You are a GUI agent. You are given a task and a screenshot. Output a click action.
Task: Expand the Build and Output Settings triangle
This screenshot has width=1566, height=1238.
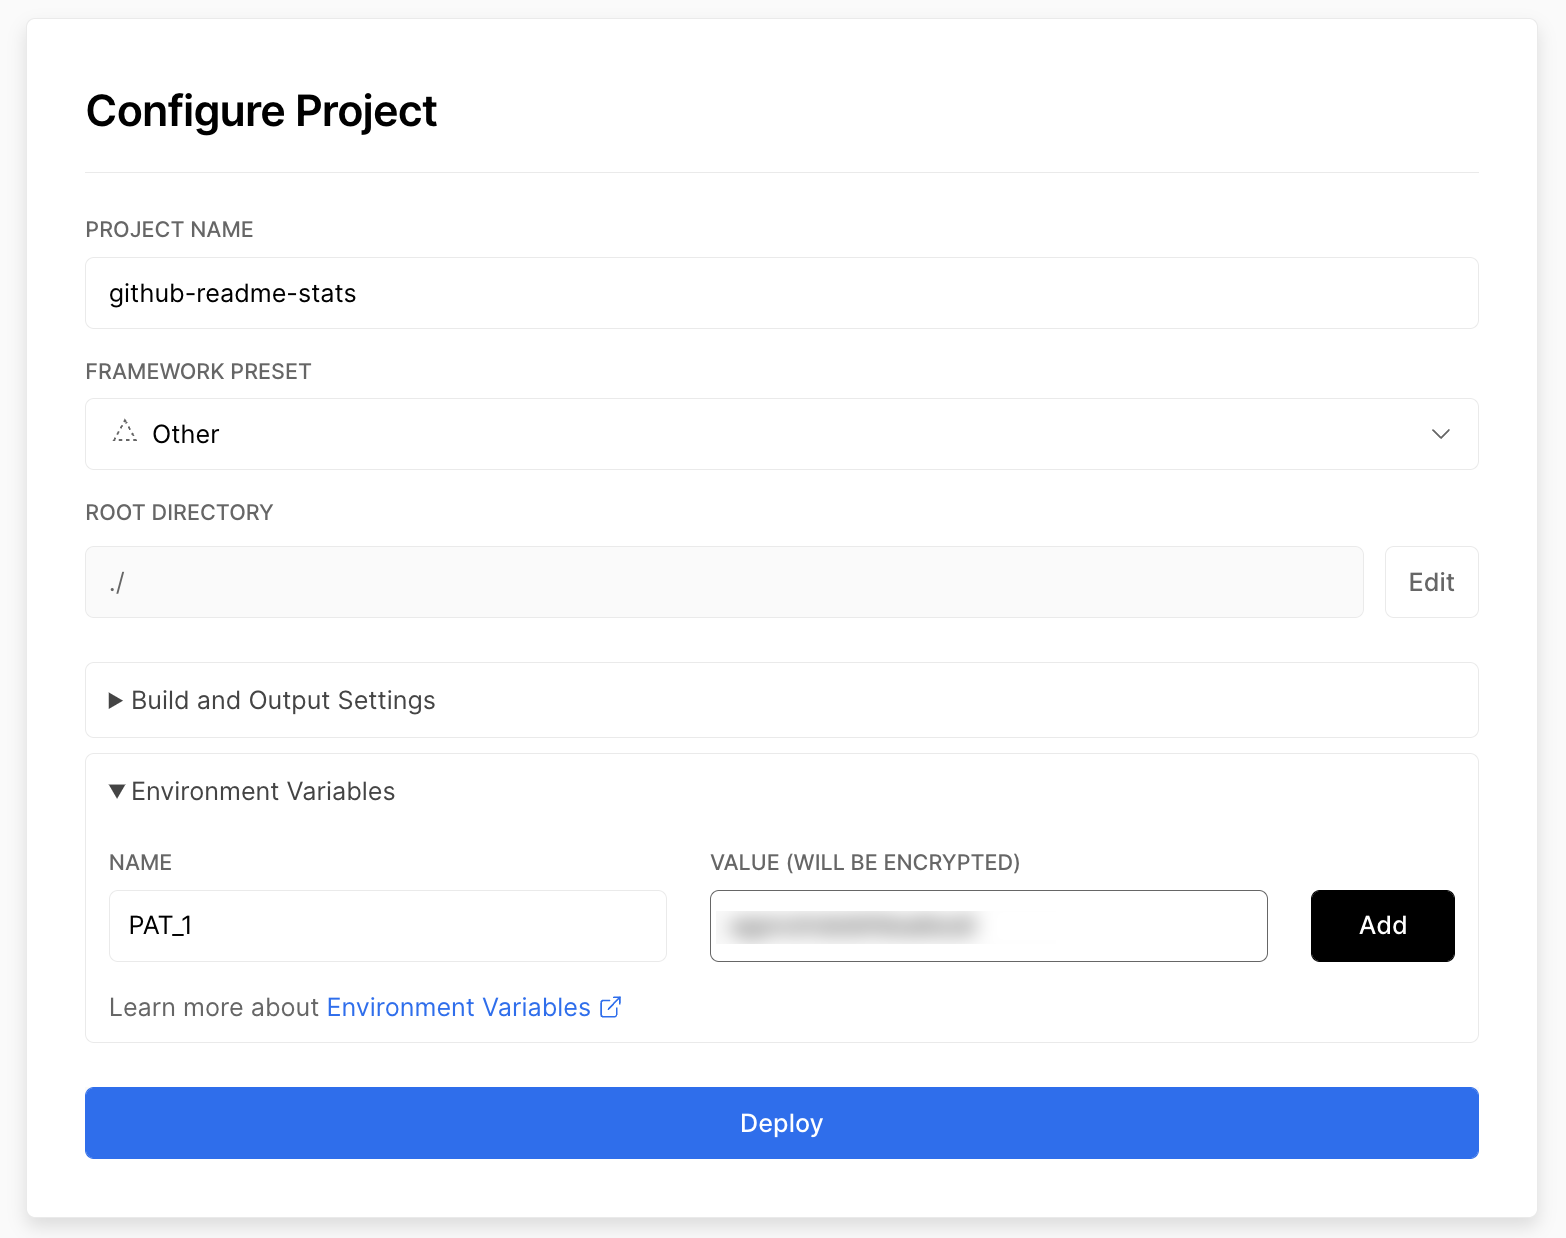click(x=116, y=700)
